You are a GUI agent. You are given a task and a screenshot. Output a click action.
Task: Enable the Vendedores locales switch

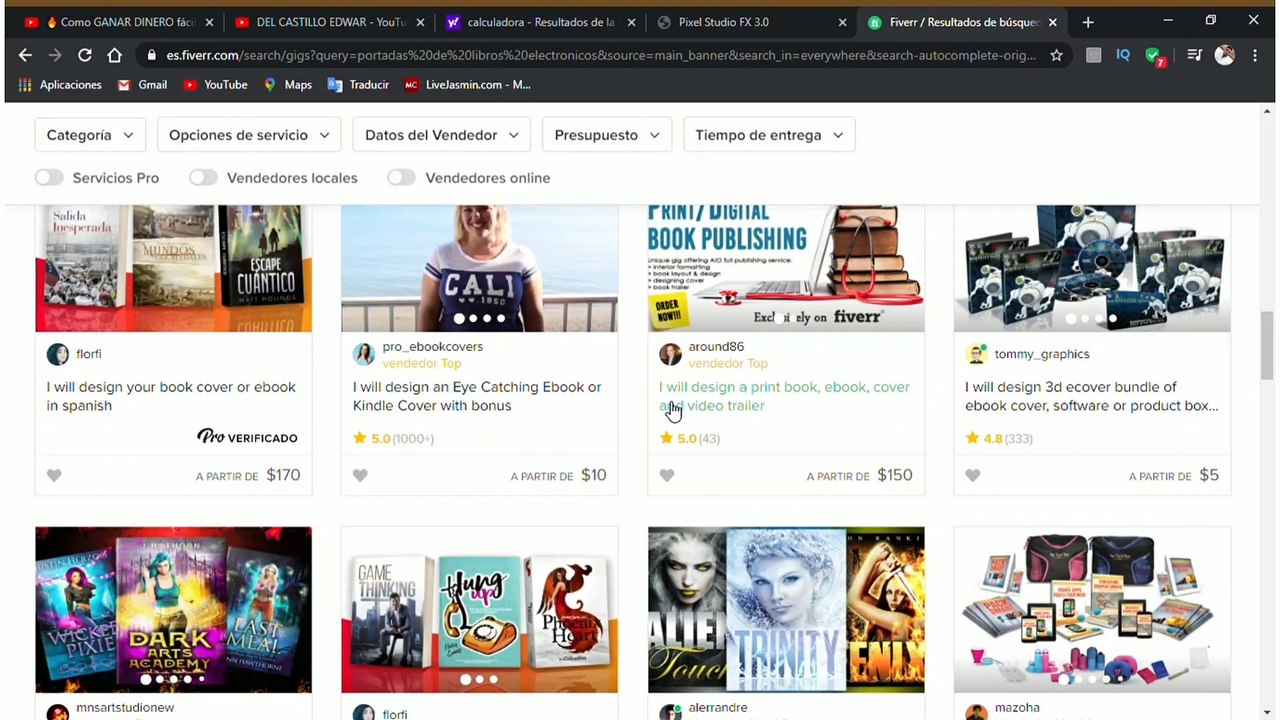[203, 178]
